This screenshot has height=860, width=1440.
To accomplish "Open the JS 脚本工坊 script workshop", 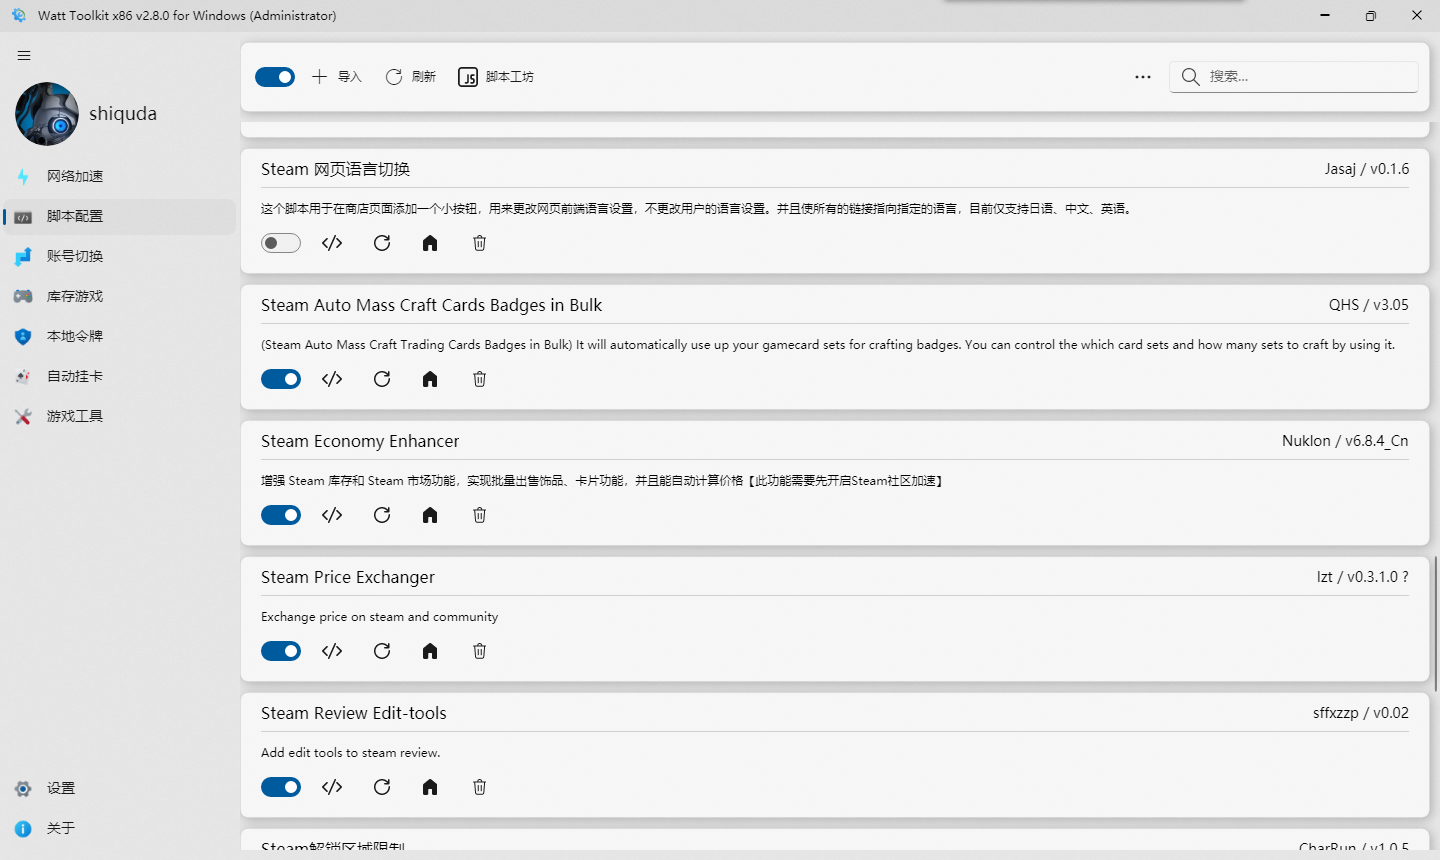I will pos(497,76).
